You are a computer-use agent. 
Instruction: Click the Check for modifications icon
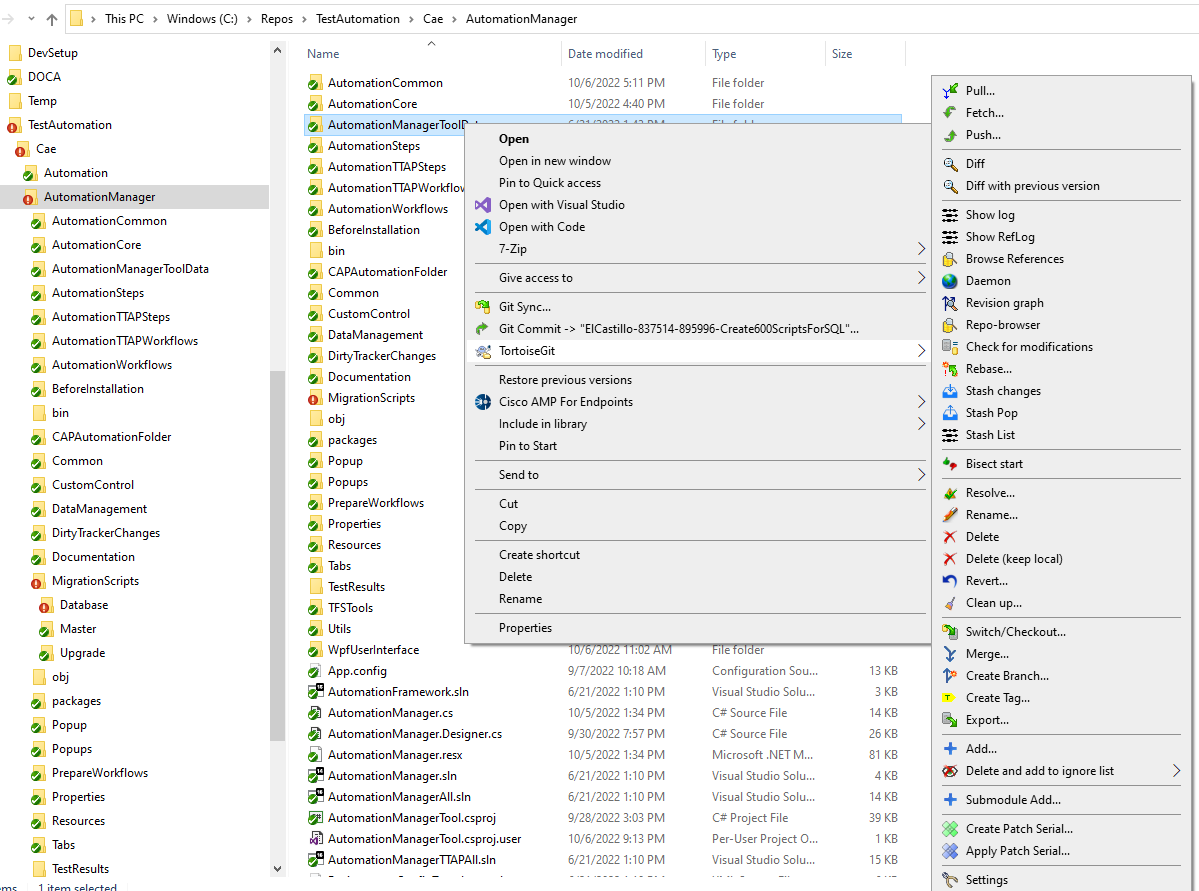click(950, 347)
